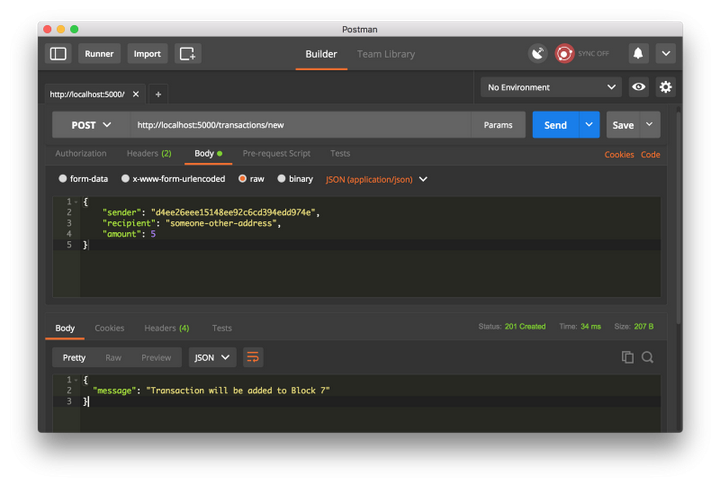Viewport: 720px width, 486px height.
Task: Switch to the Pre-request Script tab
Action: [x=276, y=153]
